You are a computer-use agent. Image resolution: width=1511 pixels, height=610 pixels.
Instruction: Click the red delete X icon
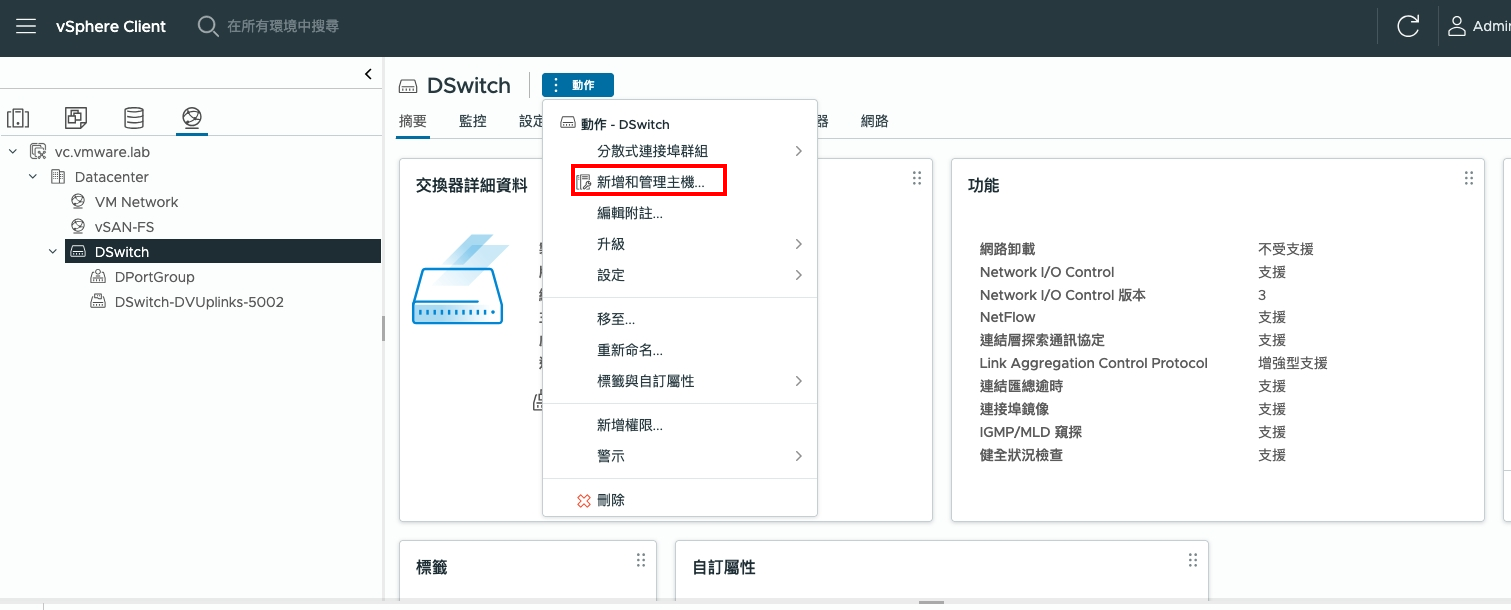click(584, 500)
